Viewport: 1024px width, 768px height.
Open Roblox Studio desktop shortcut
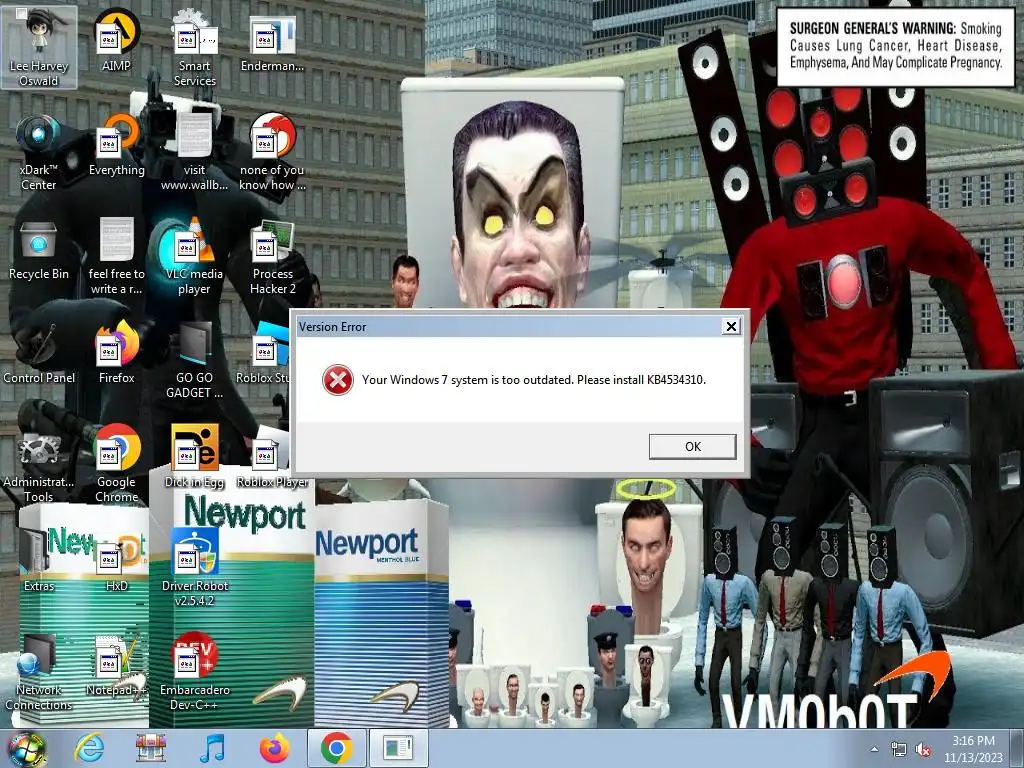coord(263,353)
